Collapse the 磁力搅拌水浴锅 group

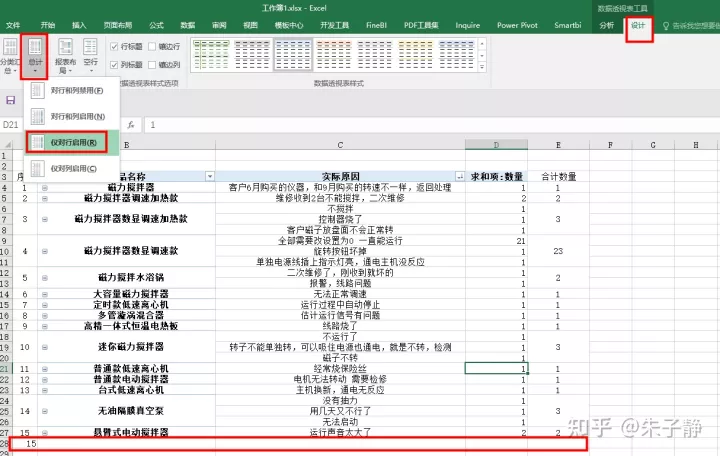(45, 278)
